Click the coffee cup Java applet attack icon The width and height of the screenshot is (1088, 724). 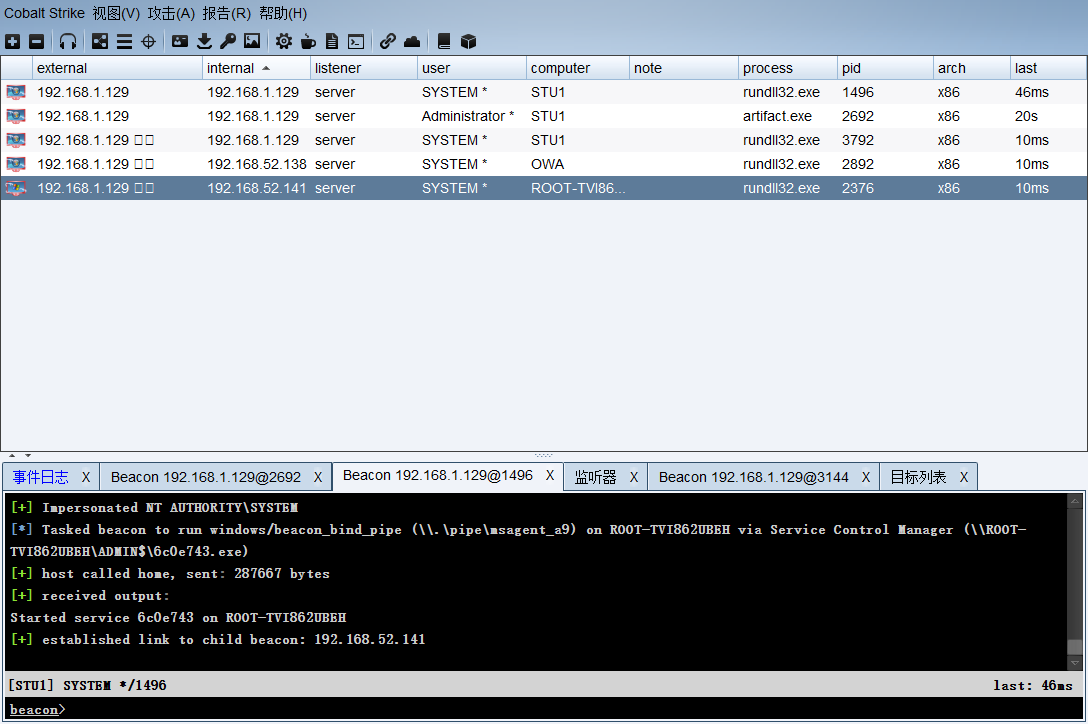[308, 42]
